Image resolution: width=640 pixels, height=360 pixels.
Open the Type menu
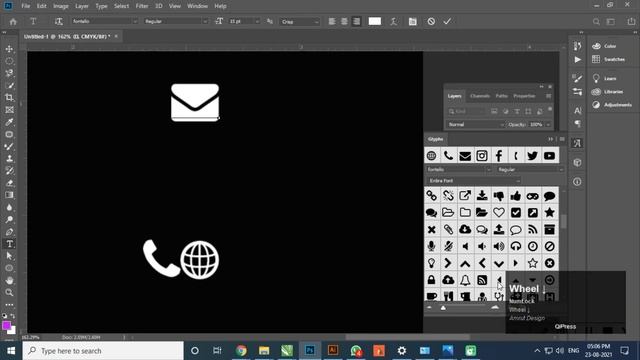(x=101, y=6)
